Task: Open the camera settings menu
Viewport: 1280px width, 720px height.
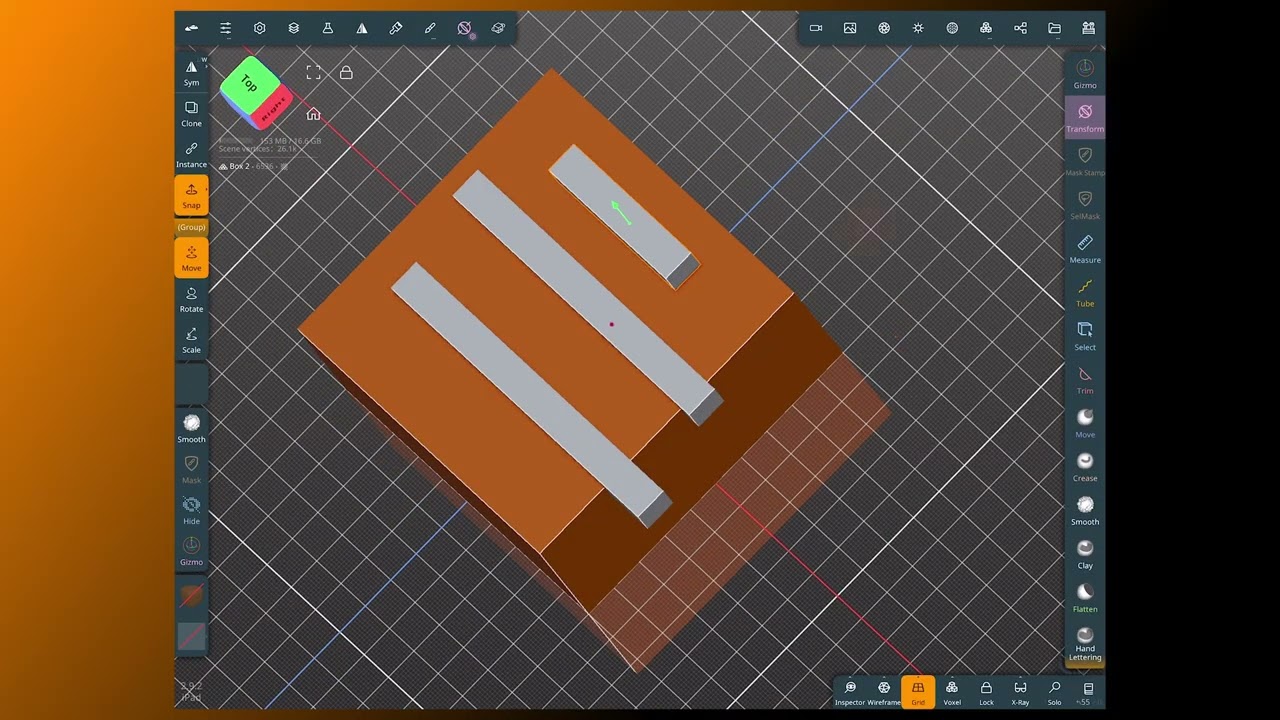Action: [x=816, y=28]
